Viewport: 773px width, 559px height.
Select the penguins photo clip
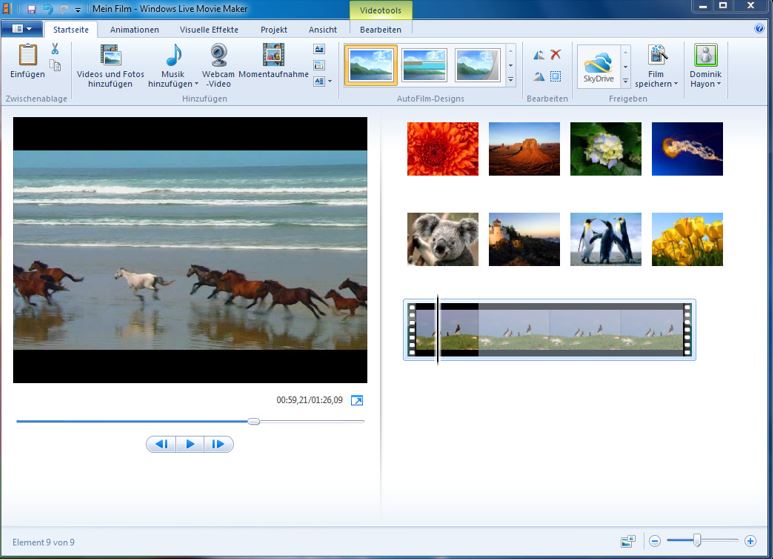(606, 239)
